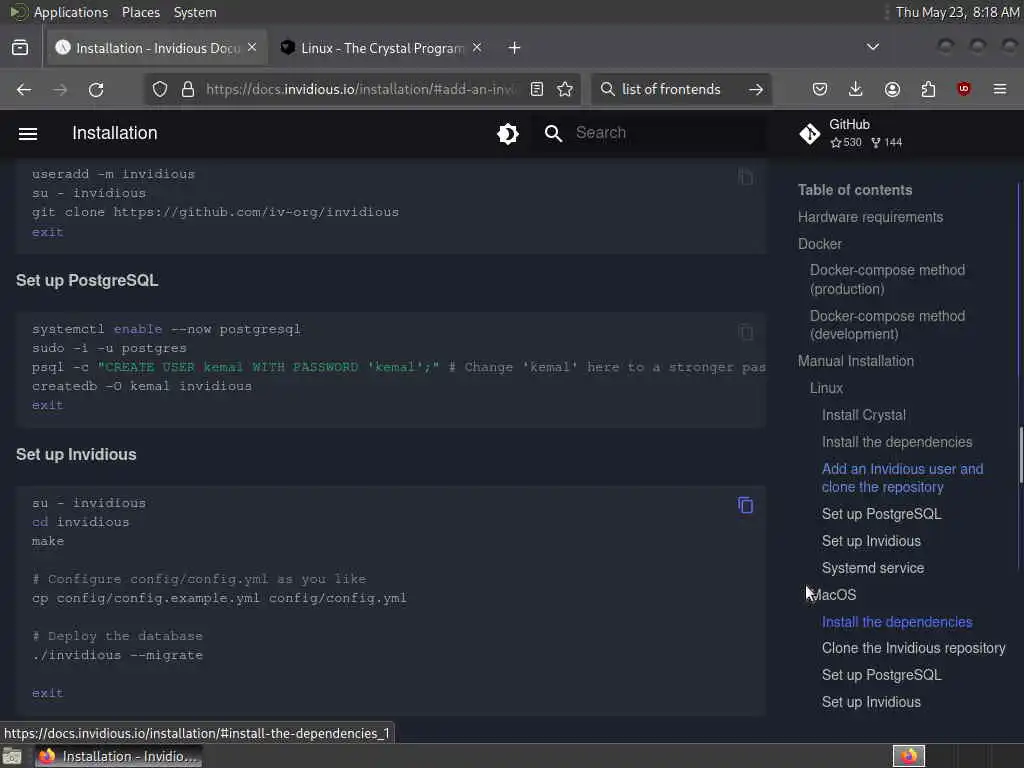Jump to Linux 'Set up PostgreSQL' contents link
The height and width of the screenshot is (768, 1024).
[881, 514]
